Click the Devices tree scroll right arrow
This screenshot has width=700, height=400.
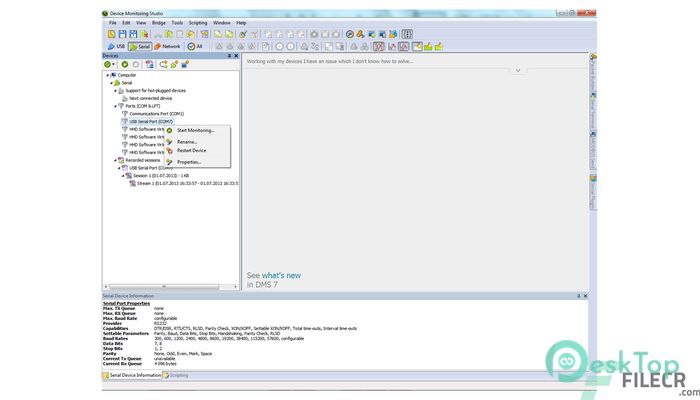point(236,287)
